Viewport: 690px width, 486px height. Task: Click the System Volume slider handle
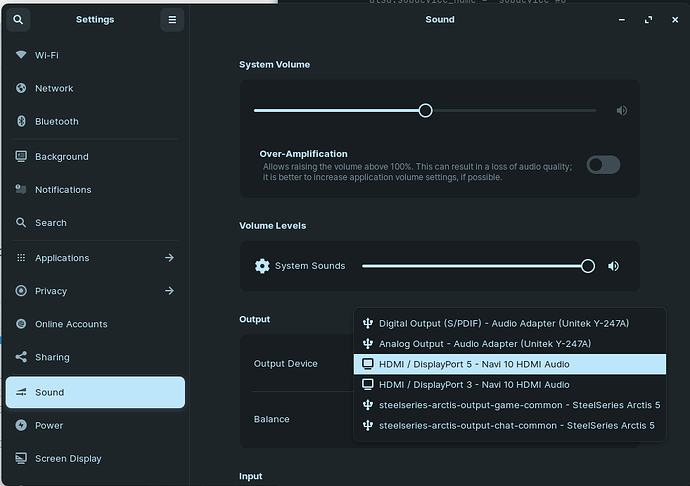(x=426, y=110)
